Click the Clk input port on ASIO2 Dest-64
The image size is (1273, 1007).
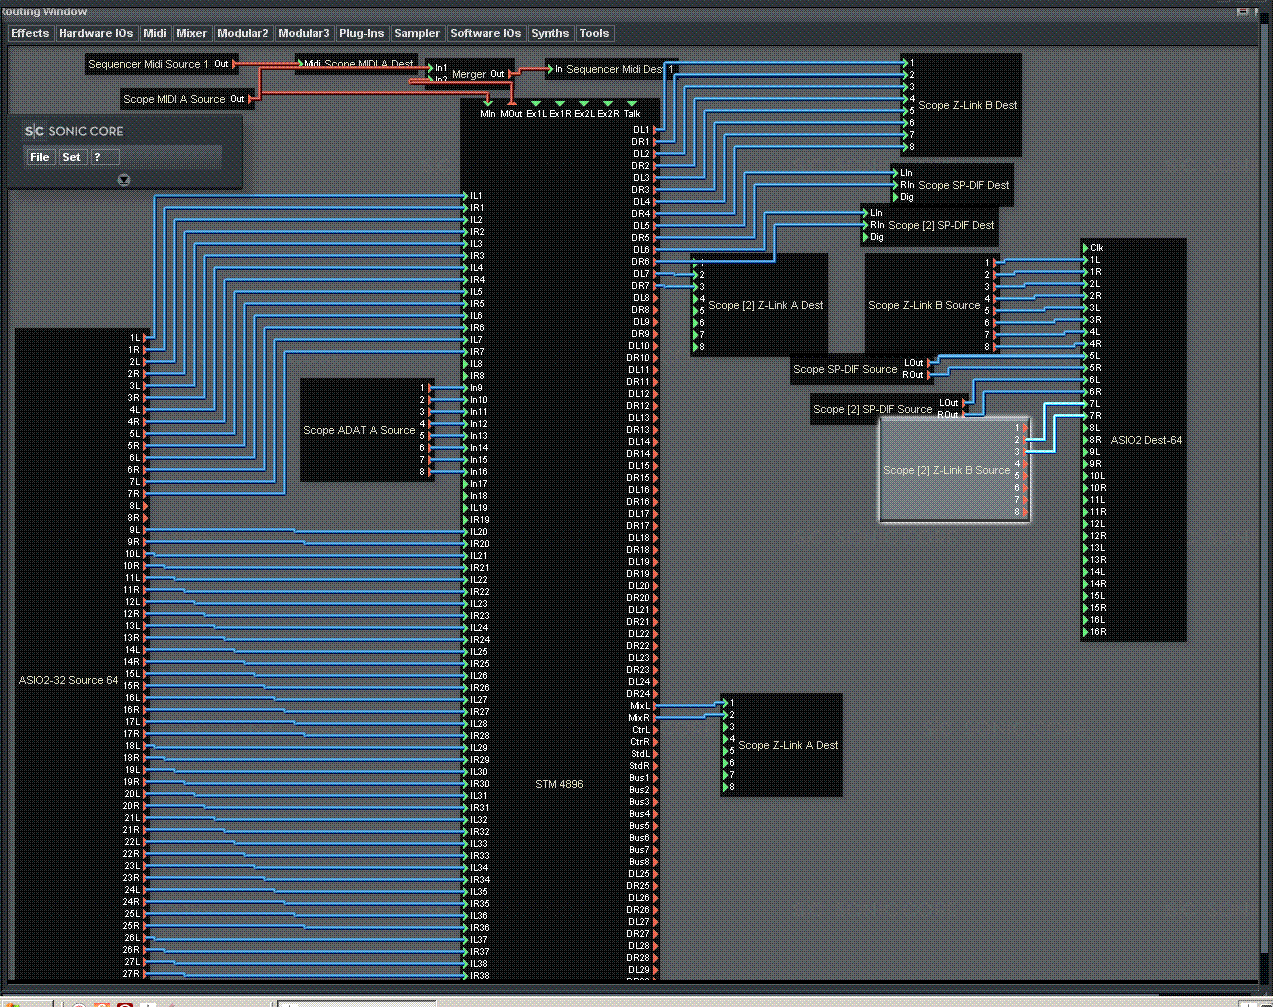click(1086, 248)
